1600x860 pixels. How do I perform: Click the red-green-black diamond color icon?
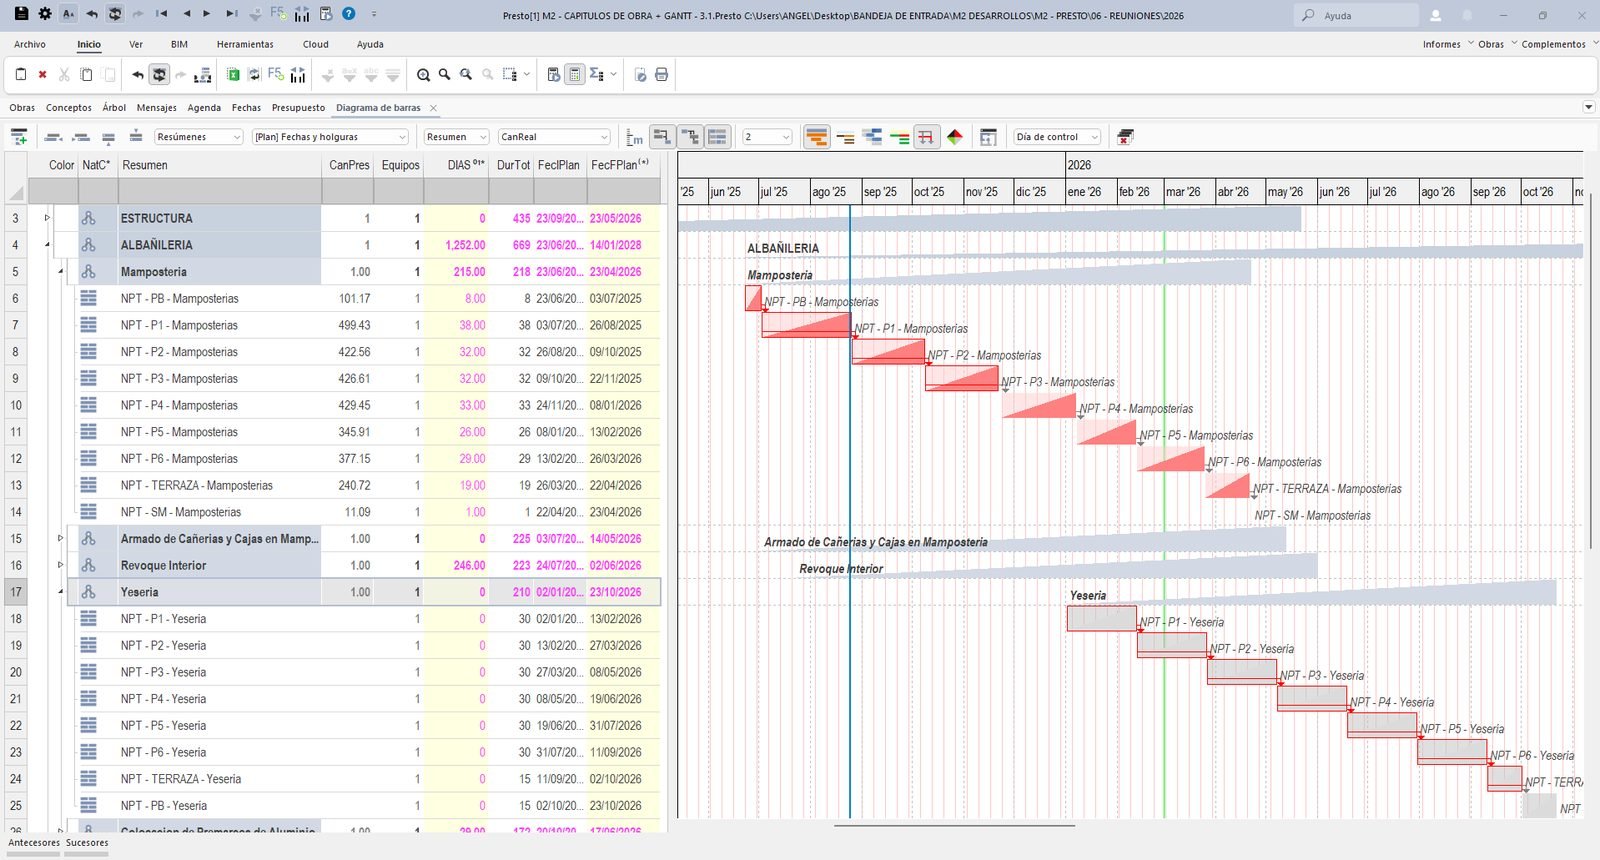click(955, 137)
